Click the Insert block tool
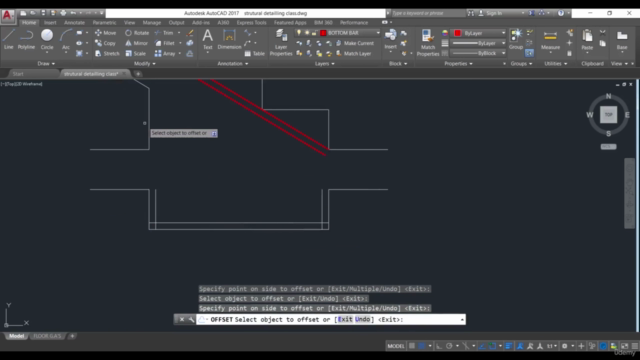 (391, 40)
